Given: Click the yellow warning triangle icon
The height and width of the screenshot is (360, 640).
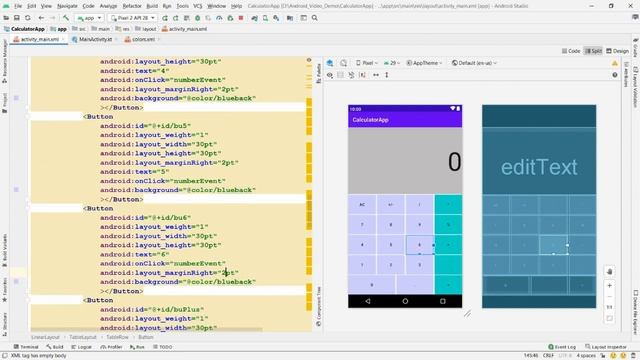Looking at the screenshot, I should pyautogui.click(x=615, y=63).
